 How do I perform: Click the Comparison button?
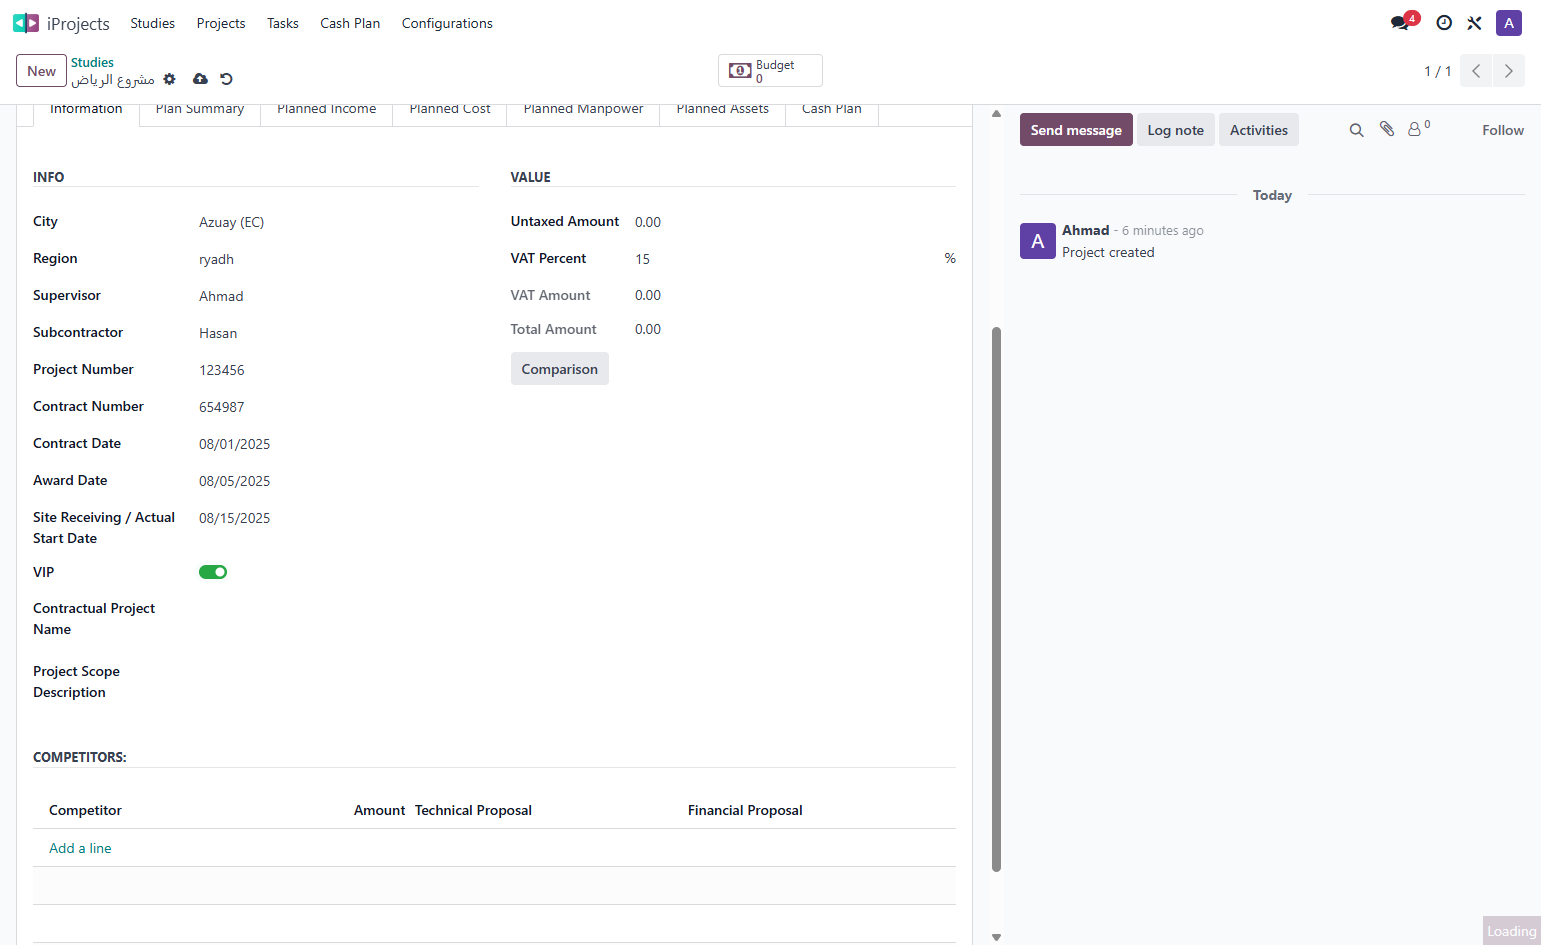coord(560,369)
